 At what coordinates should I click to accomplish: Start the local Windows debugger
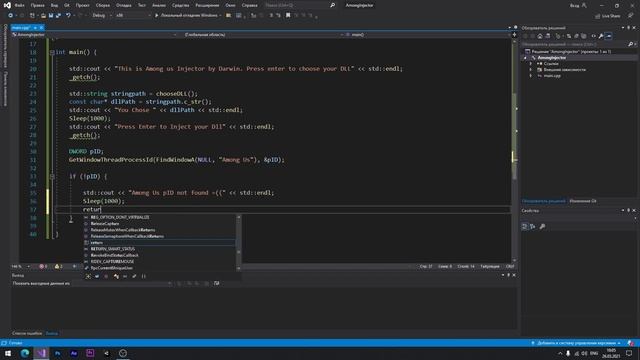pyautogui.click(x=187, y=16)
